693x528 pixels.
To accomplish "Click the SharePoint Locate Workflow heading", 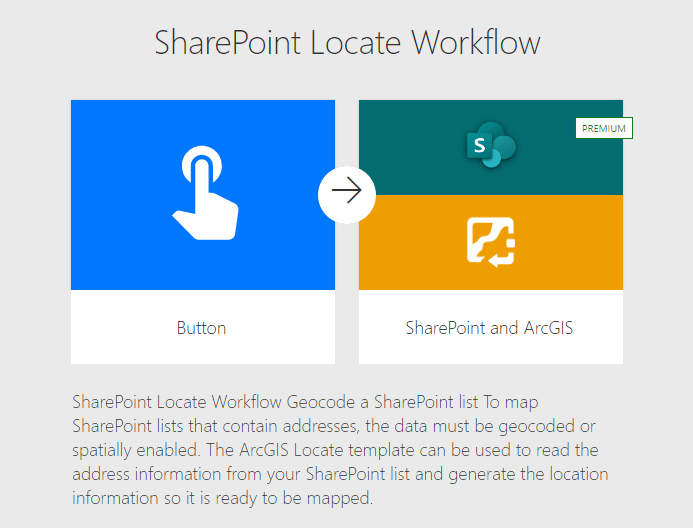I will [347, 42].
